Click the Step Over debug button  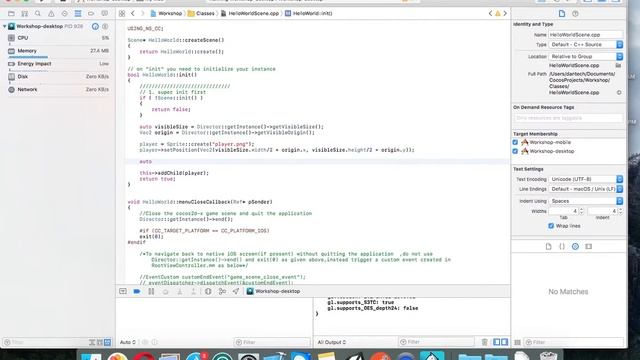[165, 291]
